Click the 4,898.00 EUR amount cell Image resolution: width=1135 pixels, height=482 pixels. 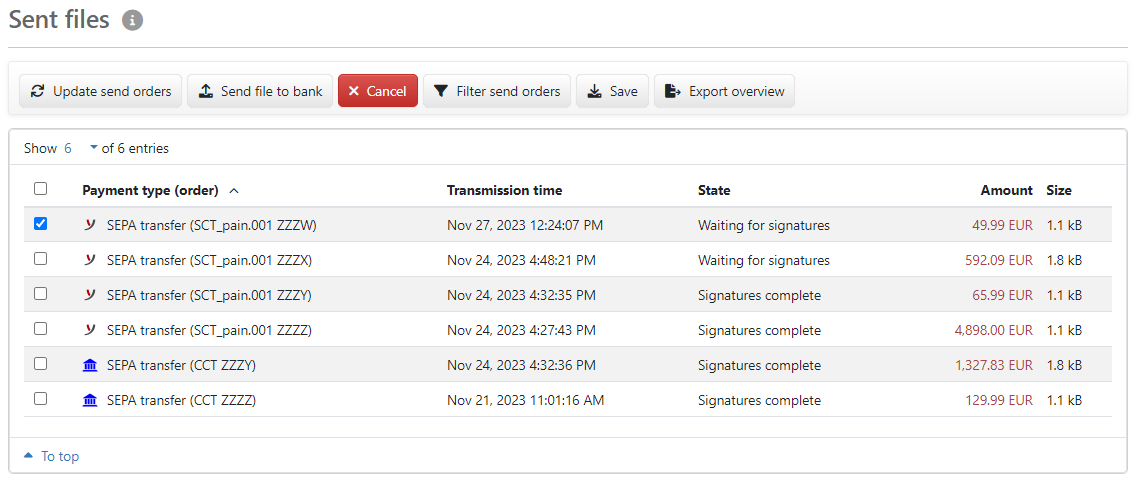(x=993, y=330)
